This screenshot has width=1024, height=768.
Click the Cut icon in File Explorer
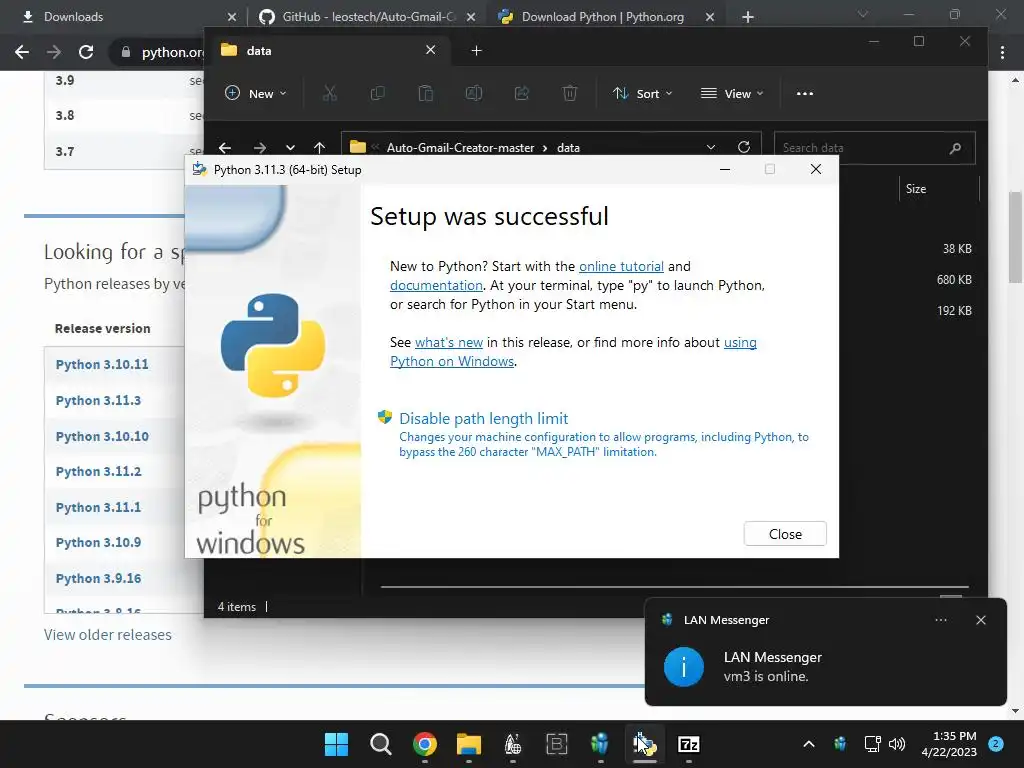tap(329, 93)
